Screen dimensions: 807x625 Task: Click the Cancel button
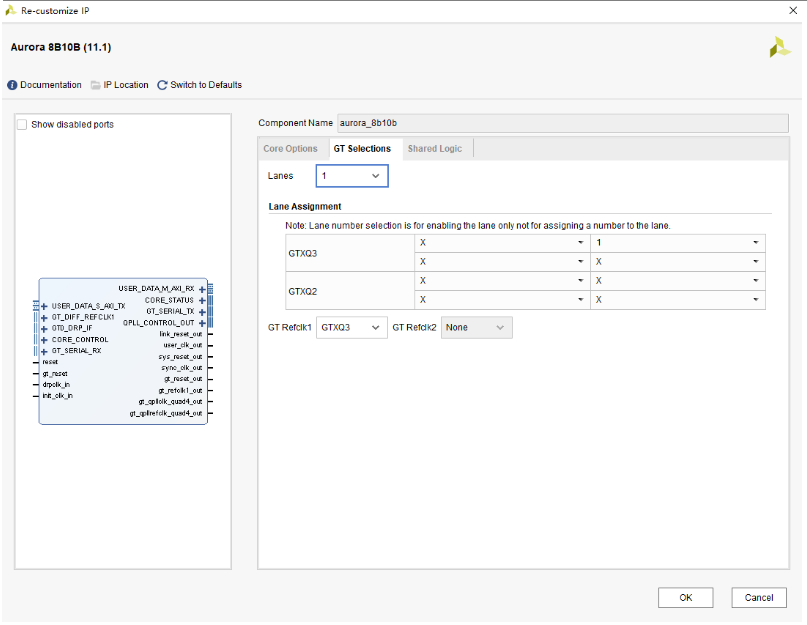759,598
